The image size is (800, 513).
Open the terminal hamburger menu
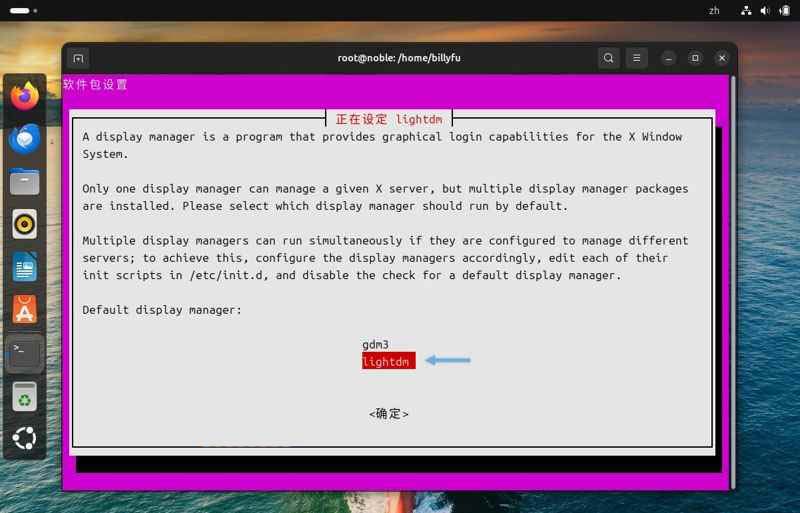click(x=638, y=58)
